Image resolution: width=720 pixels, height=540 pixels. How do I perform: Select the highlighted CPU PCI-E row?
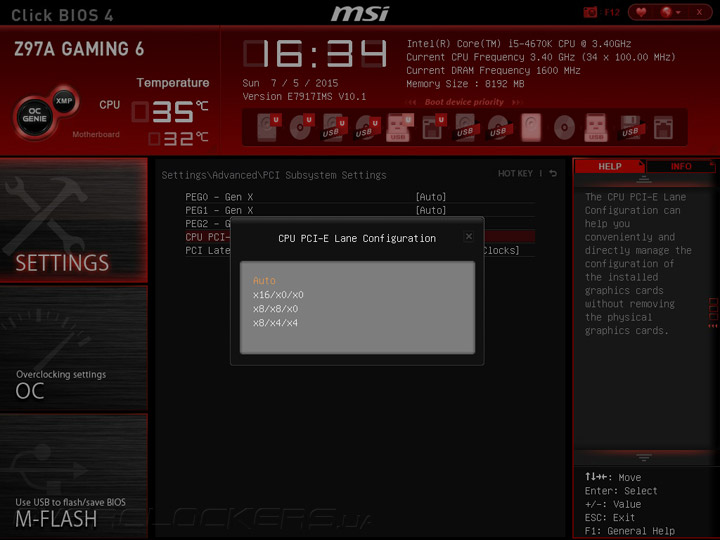point(208,237)
